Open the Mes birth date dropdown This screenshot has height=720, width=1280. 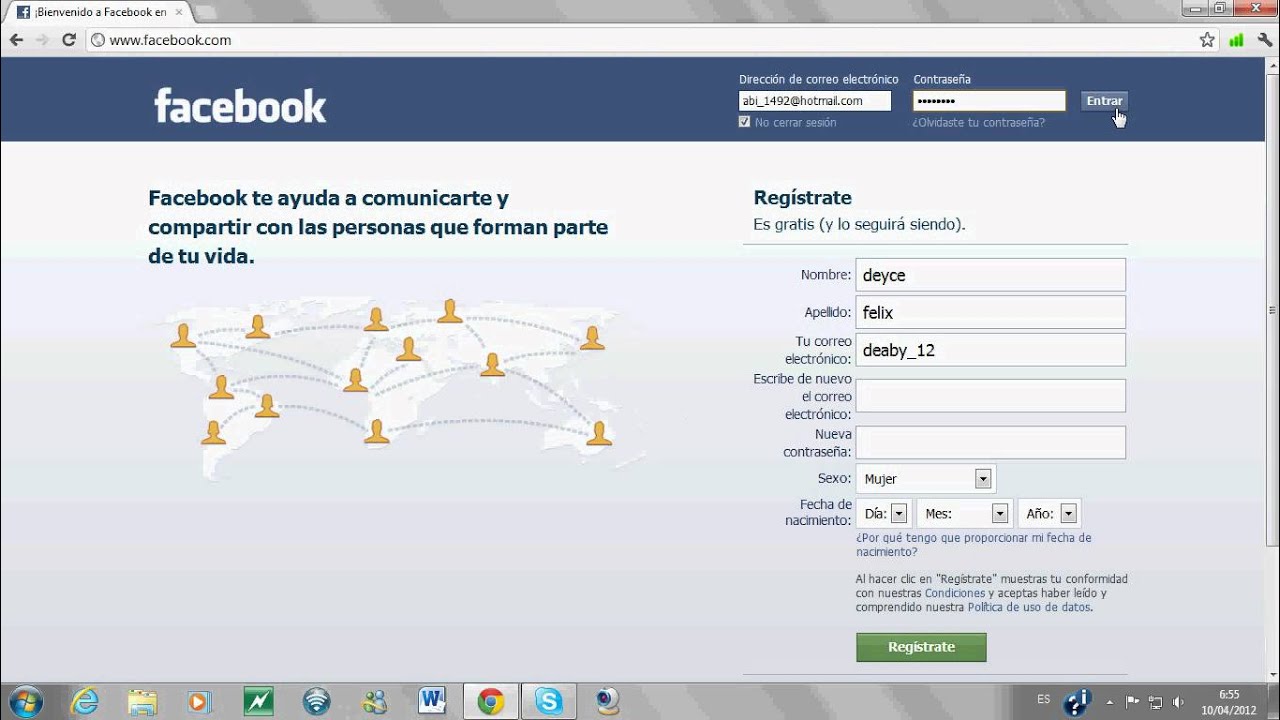(964, 513)
